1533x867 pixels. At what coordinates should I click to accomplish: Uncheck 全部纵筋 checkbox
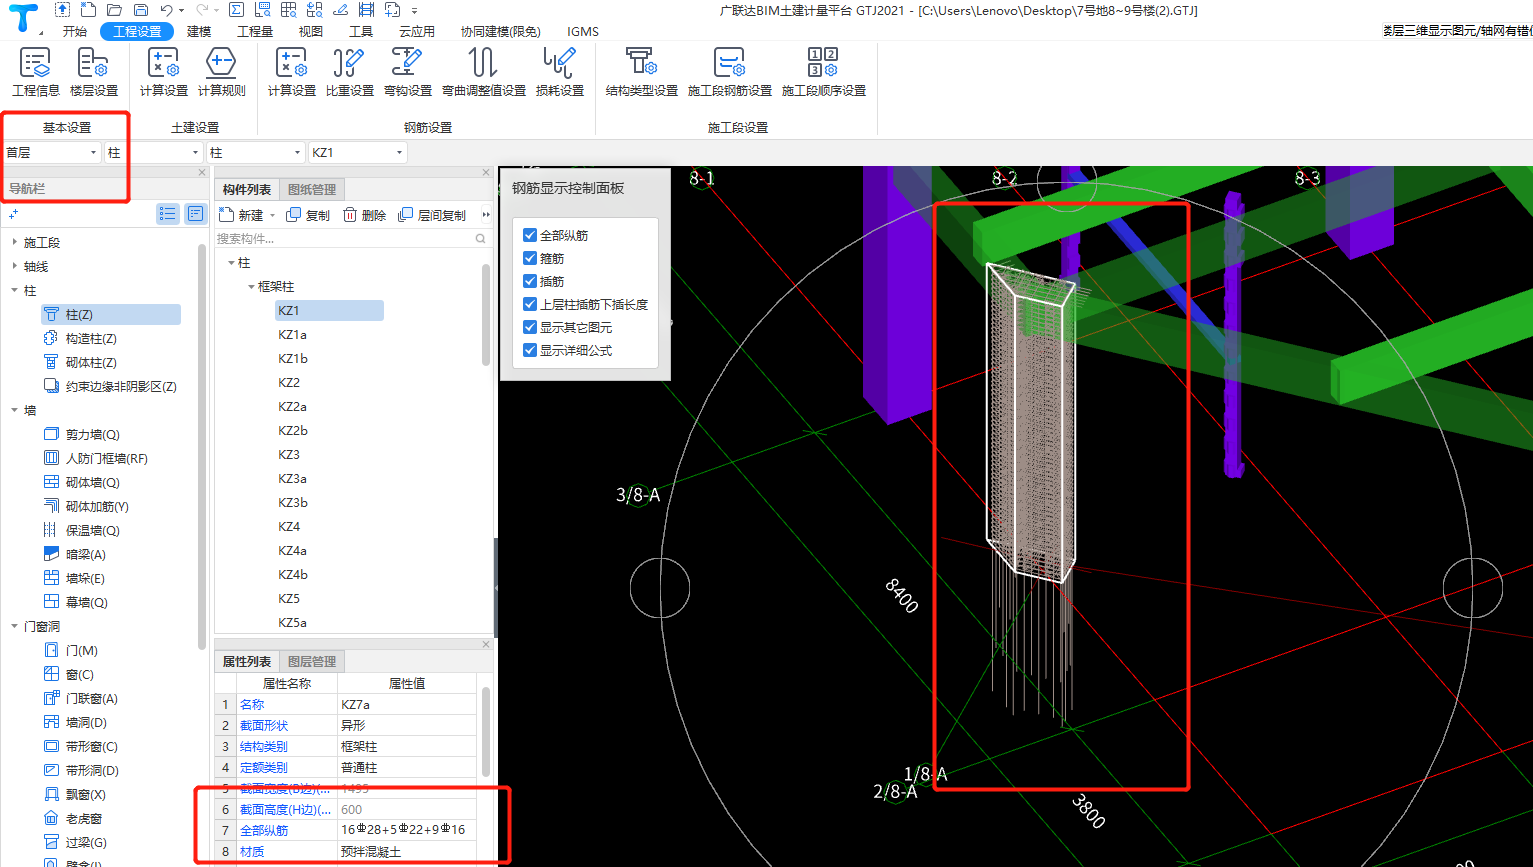click(530, 235)
